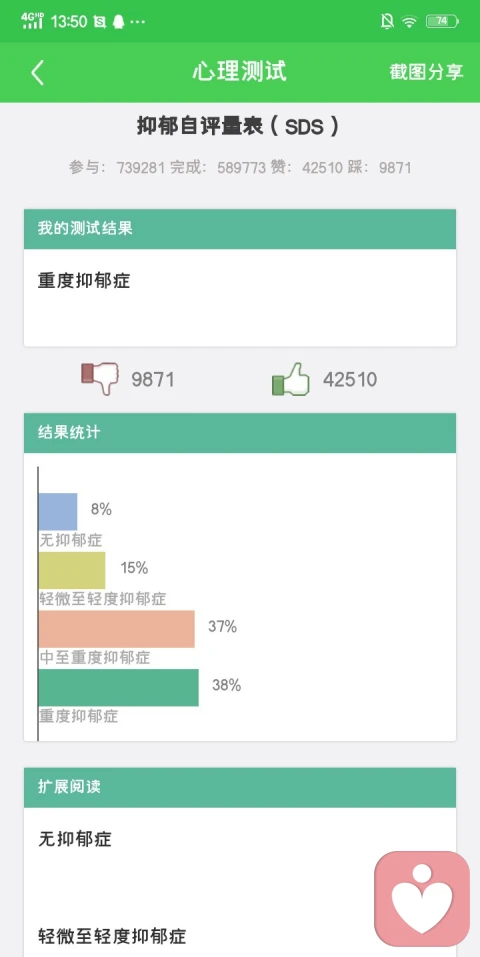This screenshot has width=480, height=957.
Task: Select the orange 37% bar
Action: pos(117,629)
